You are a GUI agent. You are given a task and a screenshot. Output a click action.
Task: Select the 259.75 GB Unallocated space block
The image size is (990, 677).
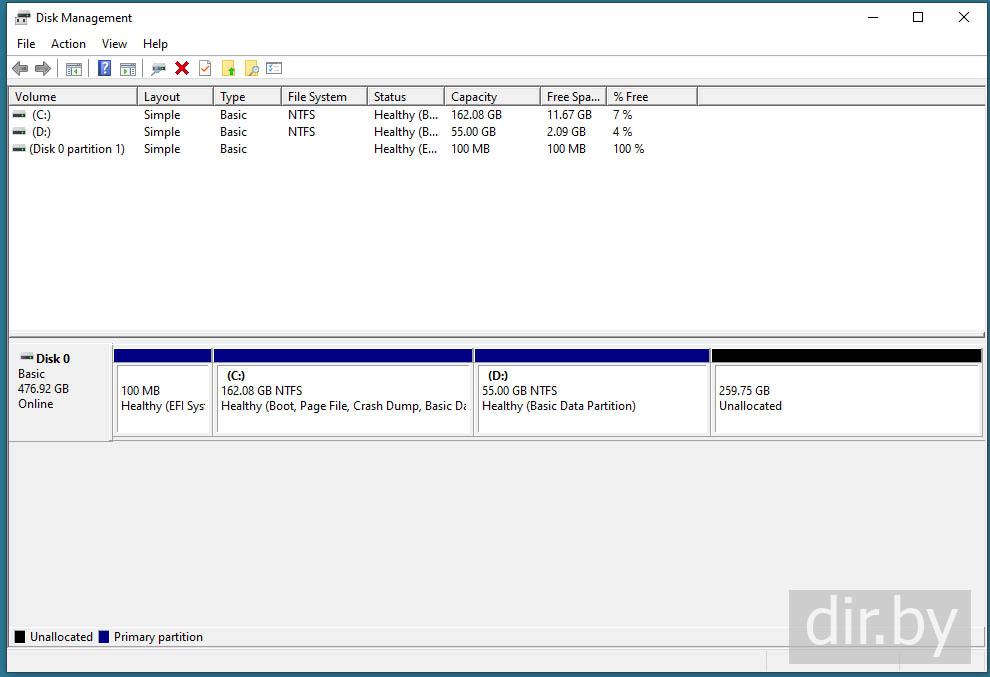click(846, 398)
